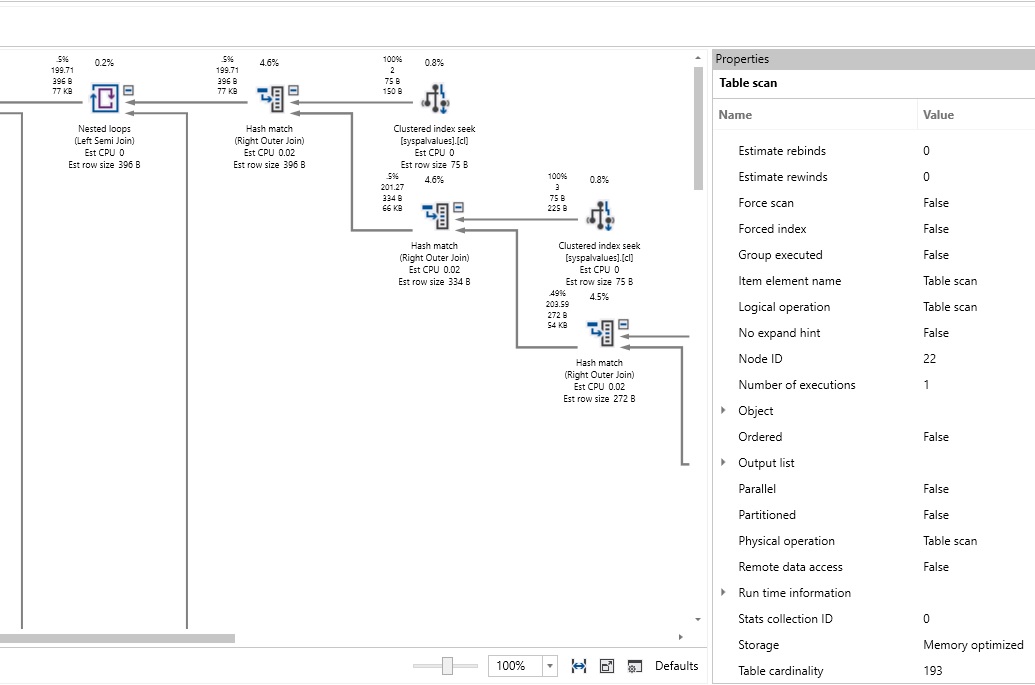Select the Stats collection ID property
This screenshot has width=1035, height=685.
pos(874,619)
